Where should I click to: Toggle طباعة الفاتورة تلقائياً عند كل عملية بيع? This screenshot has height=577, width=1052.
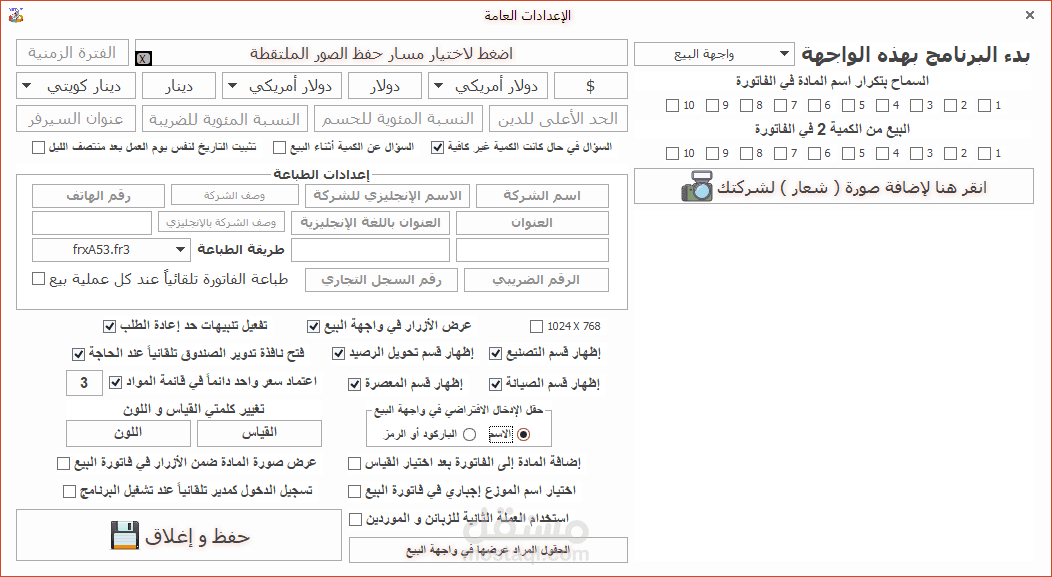[38, 278]
